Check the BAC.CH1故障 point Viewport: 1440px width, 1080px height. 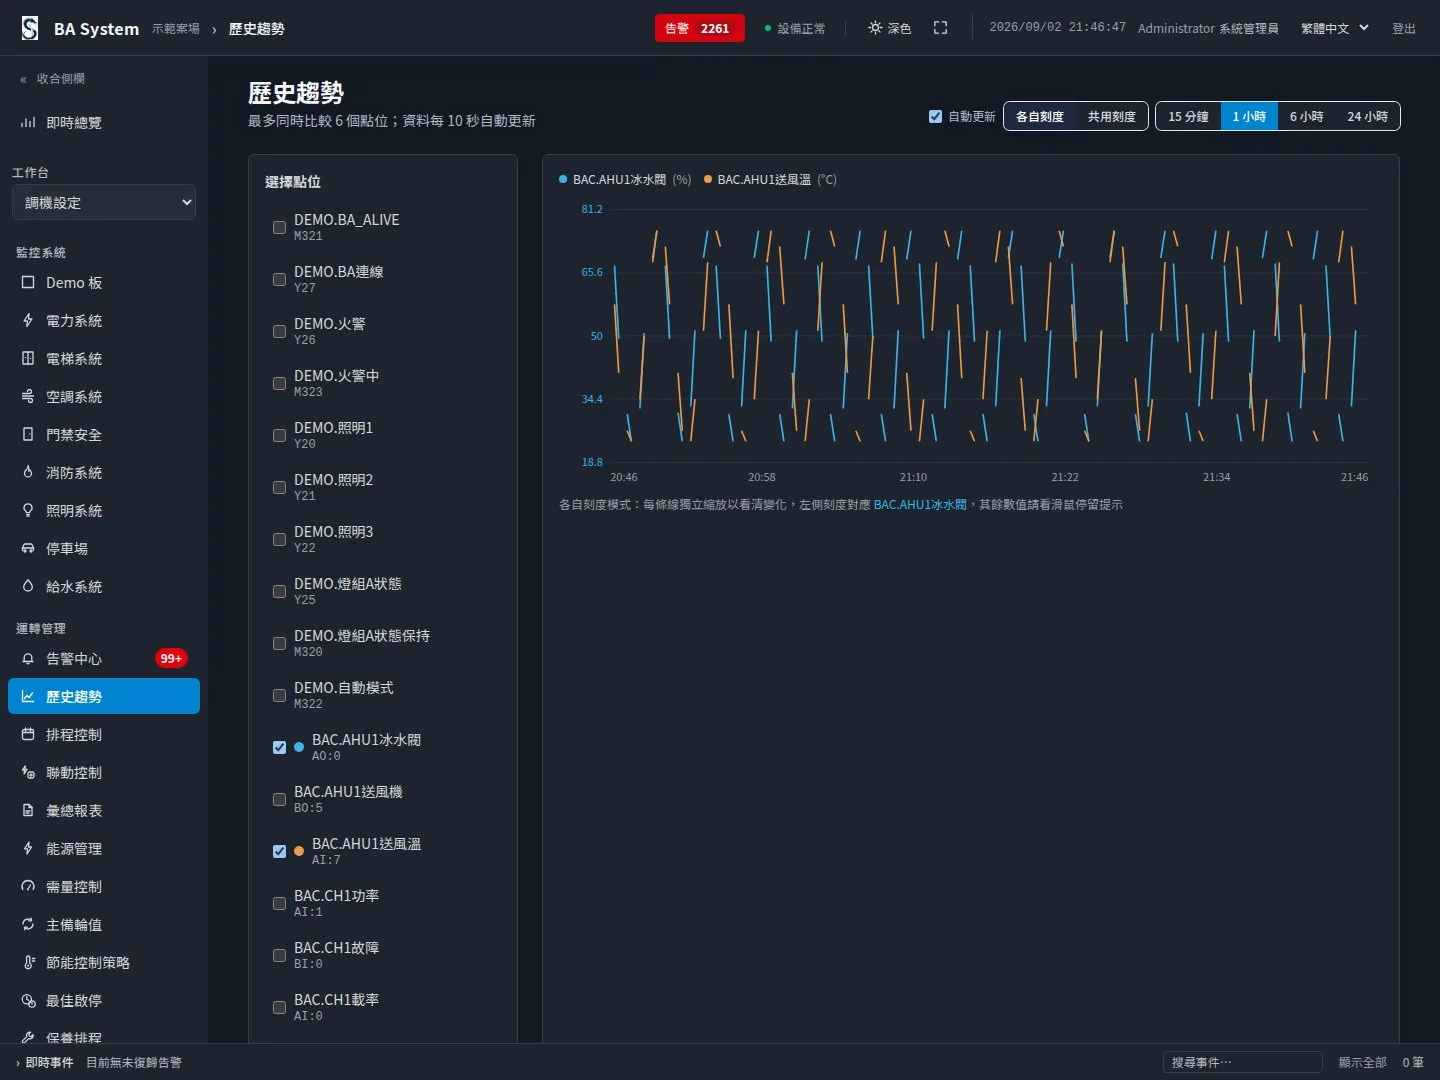[280, 955]
